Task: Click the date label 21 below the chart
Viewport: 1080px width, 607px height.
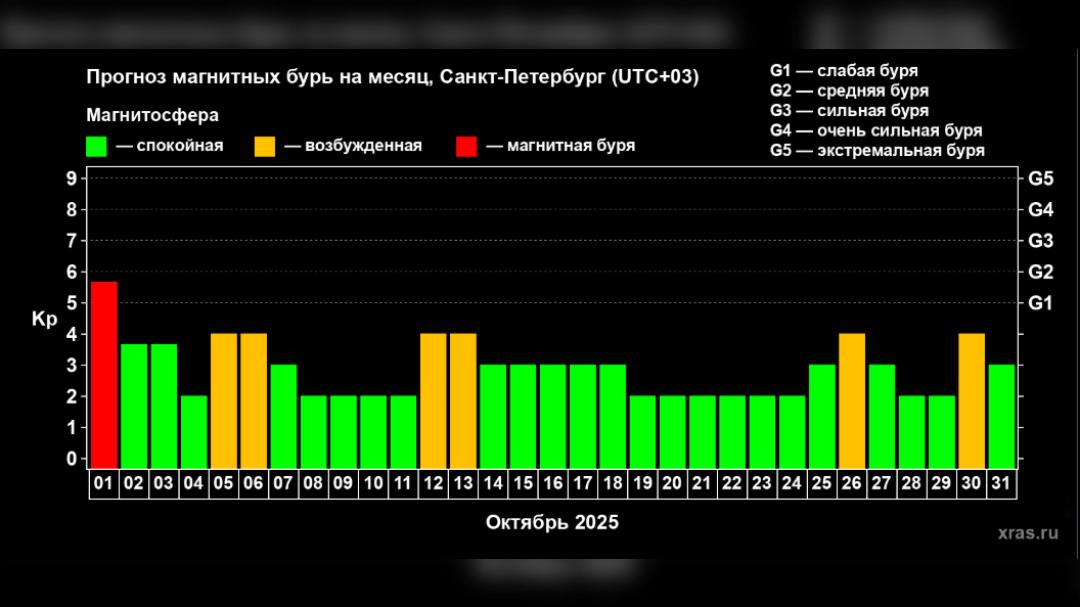Action: tap(702, 483)
